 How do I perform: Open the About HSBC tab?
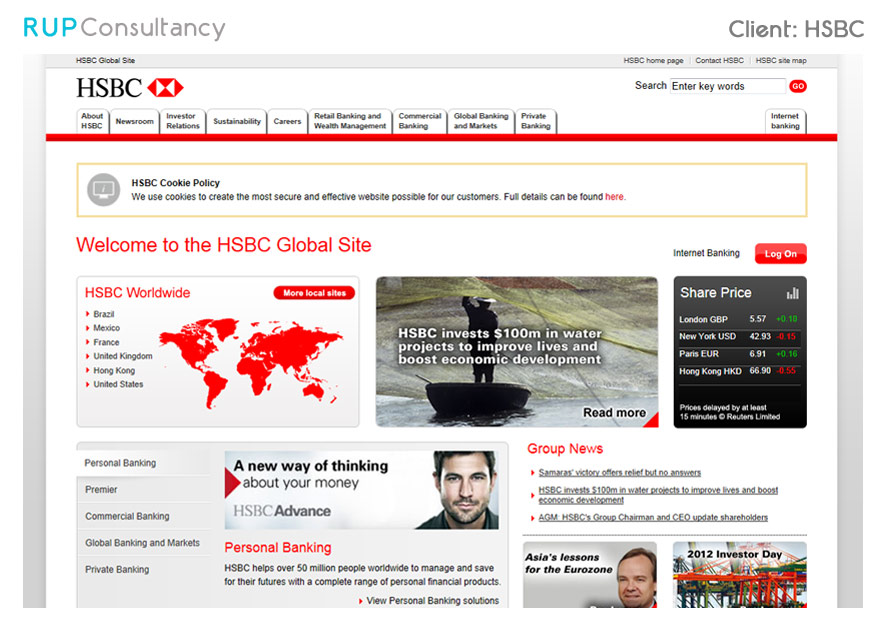coord(92,121)
